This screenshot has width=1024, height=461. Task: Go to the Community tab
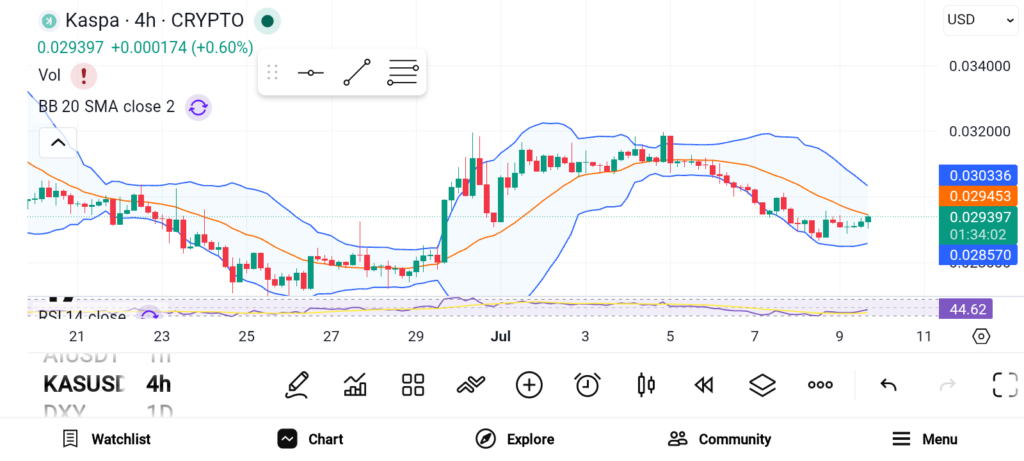pyautogui.click(x=720, y=439)
